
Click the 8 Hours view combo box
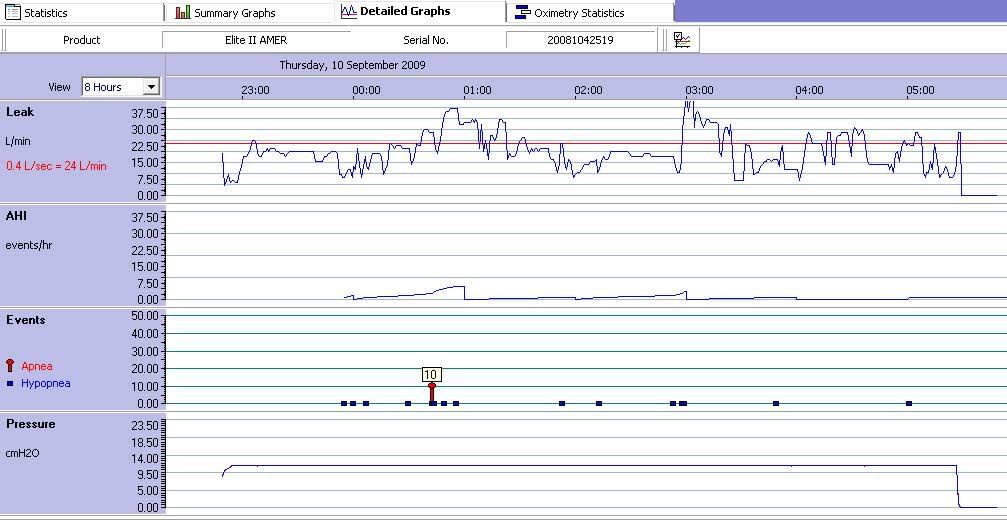point(112,87)
